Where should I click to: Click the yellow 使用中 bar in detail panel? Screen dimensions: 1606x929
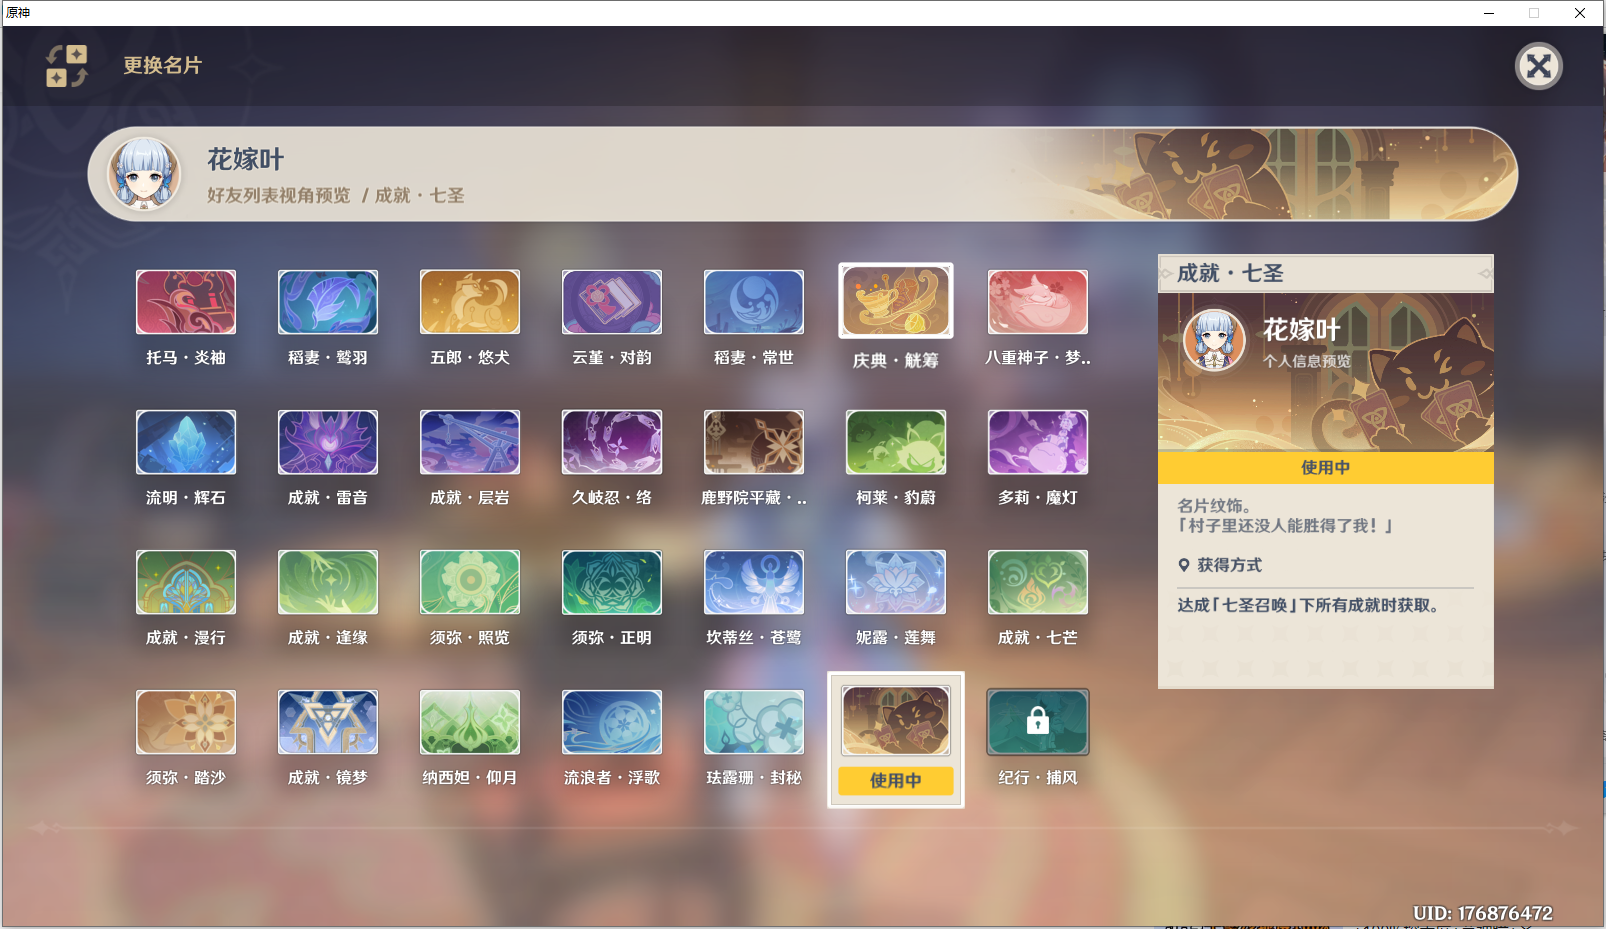click(1326, 468)
